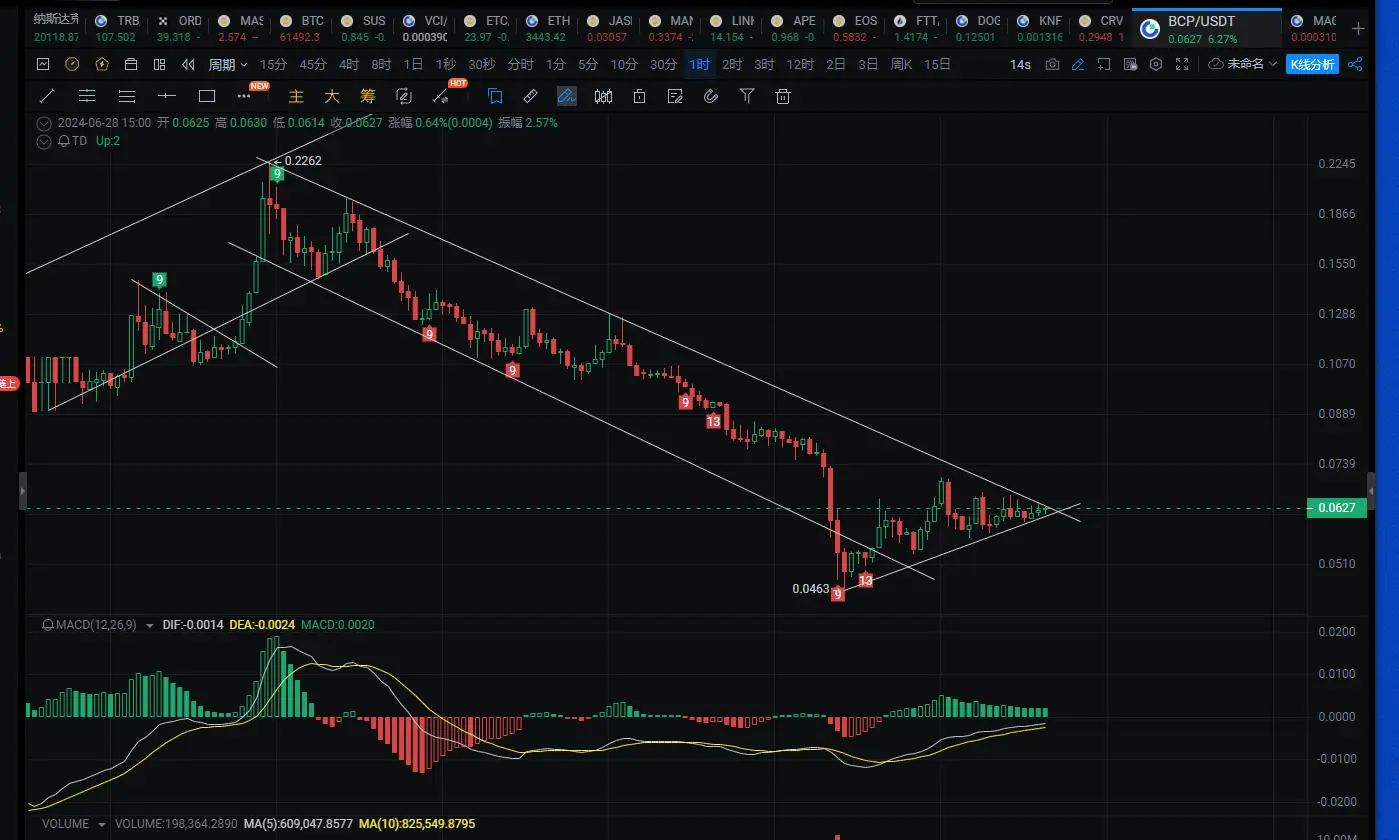The height and width of the screenshot is (840, 1399).
Task: Delete drawings with the trash icon
Action: click(x=783, y=96)
